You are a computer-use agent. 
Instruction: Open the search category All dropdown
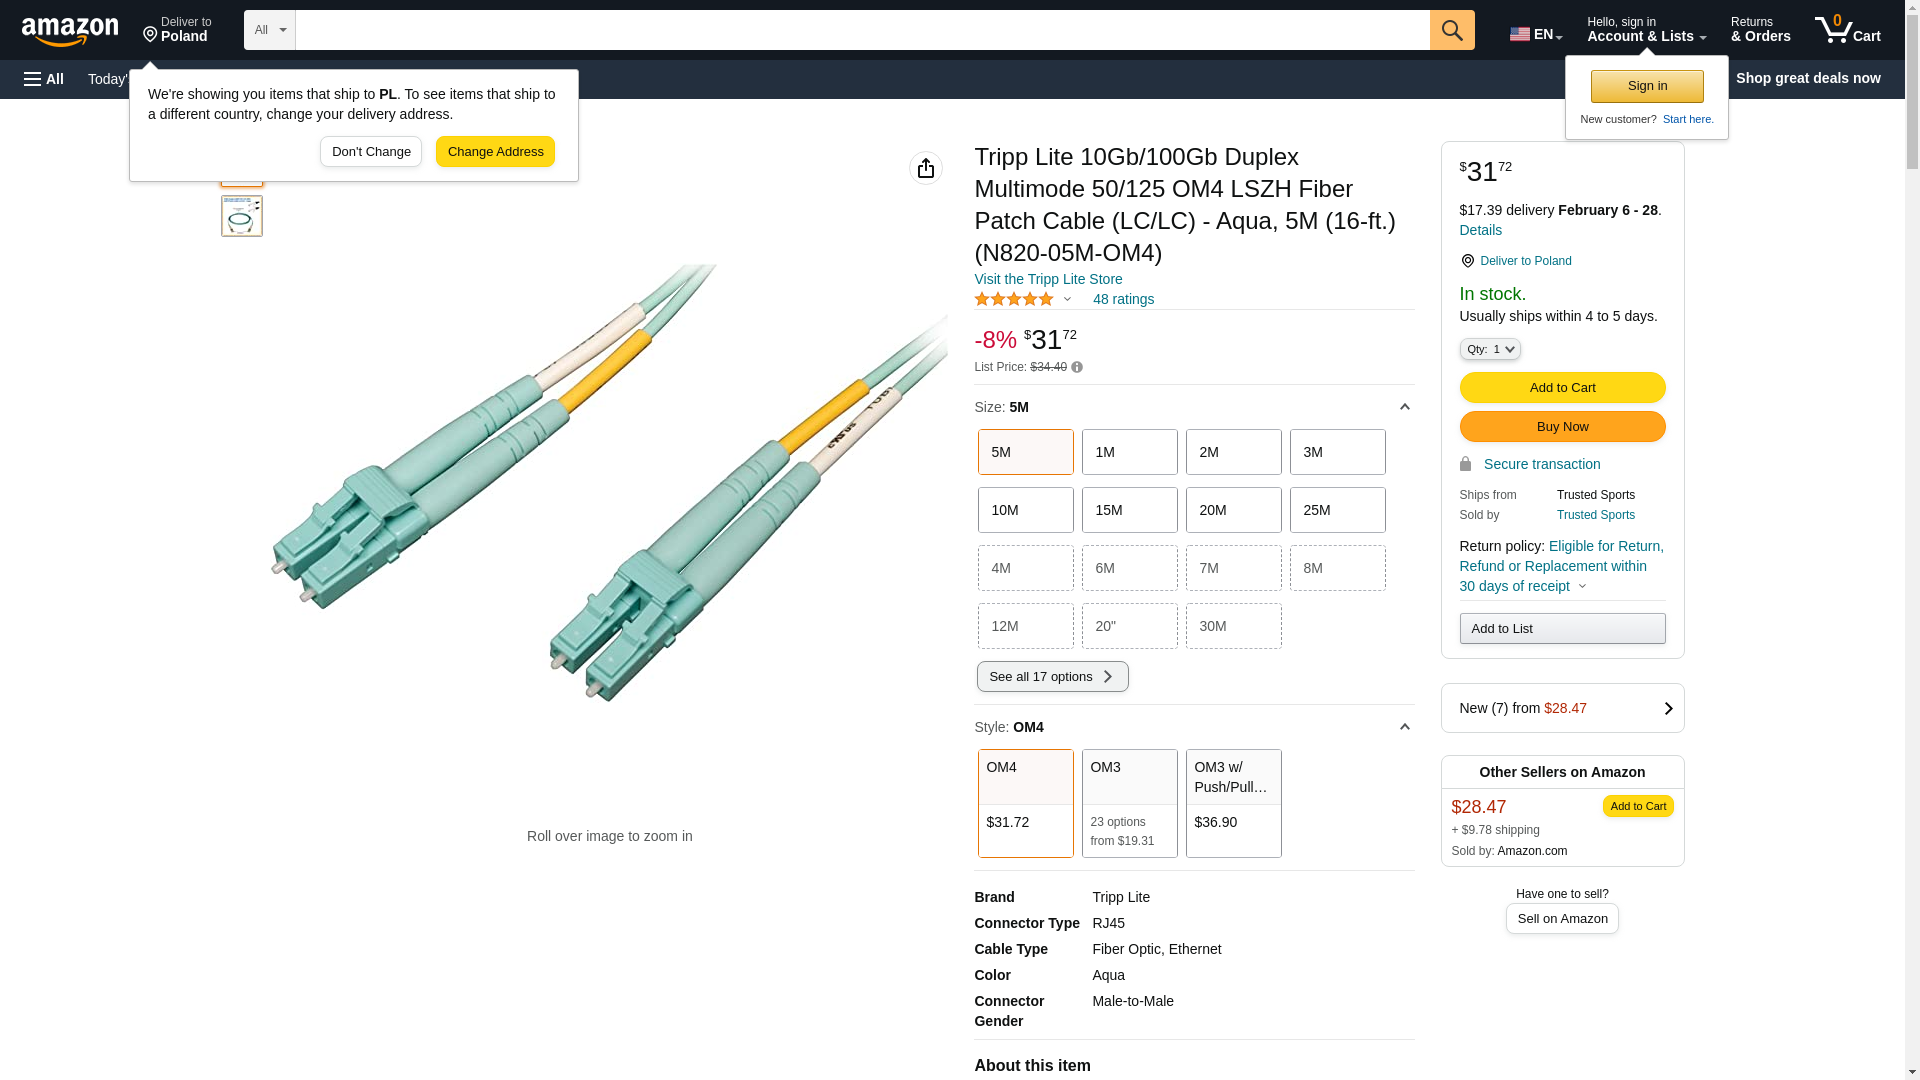point(269,30)
